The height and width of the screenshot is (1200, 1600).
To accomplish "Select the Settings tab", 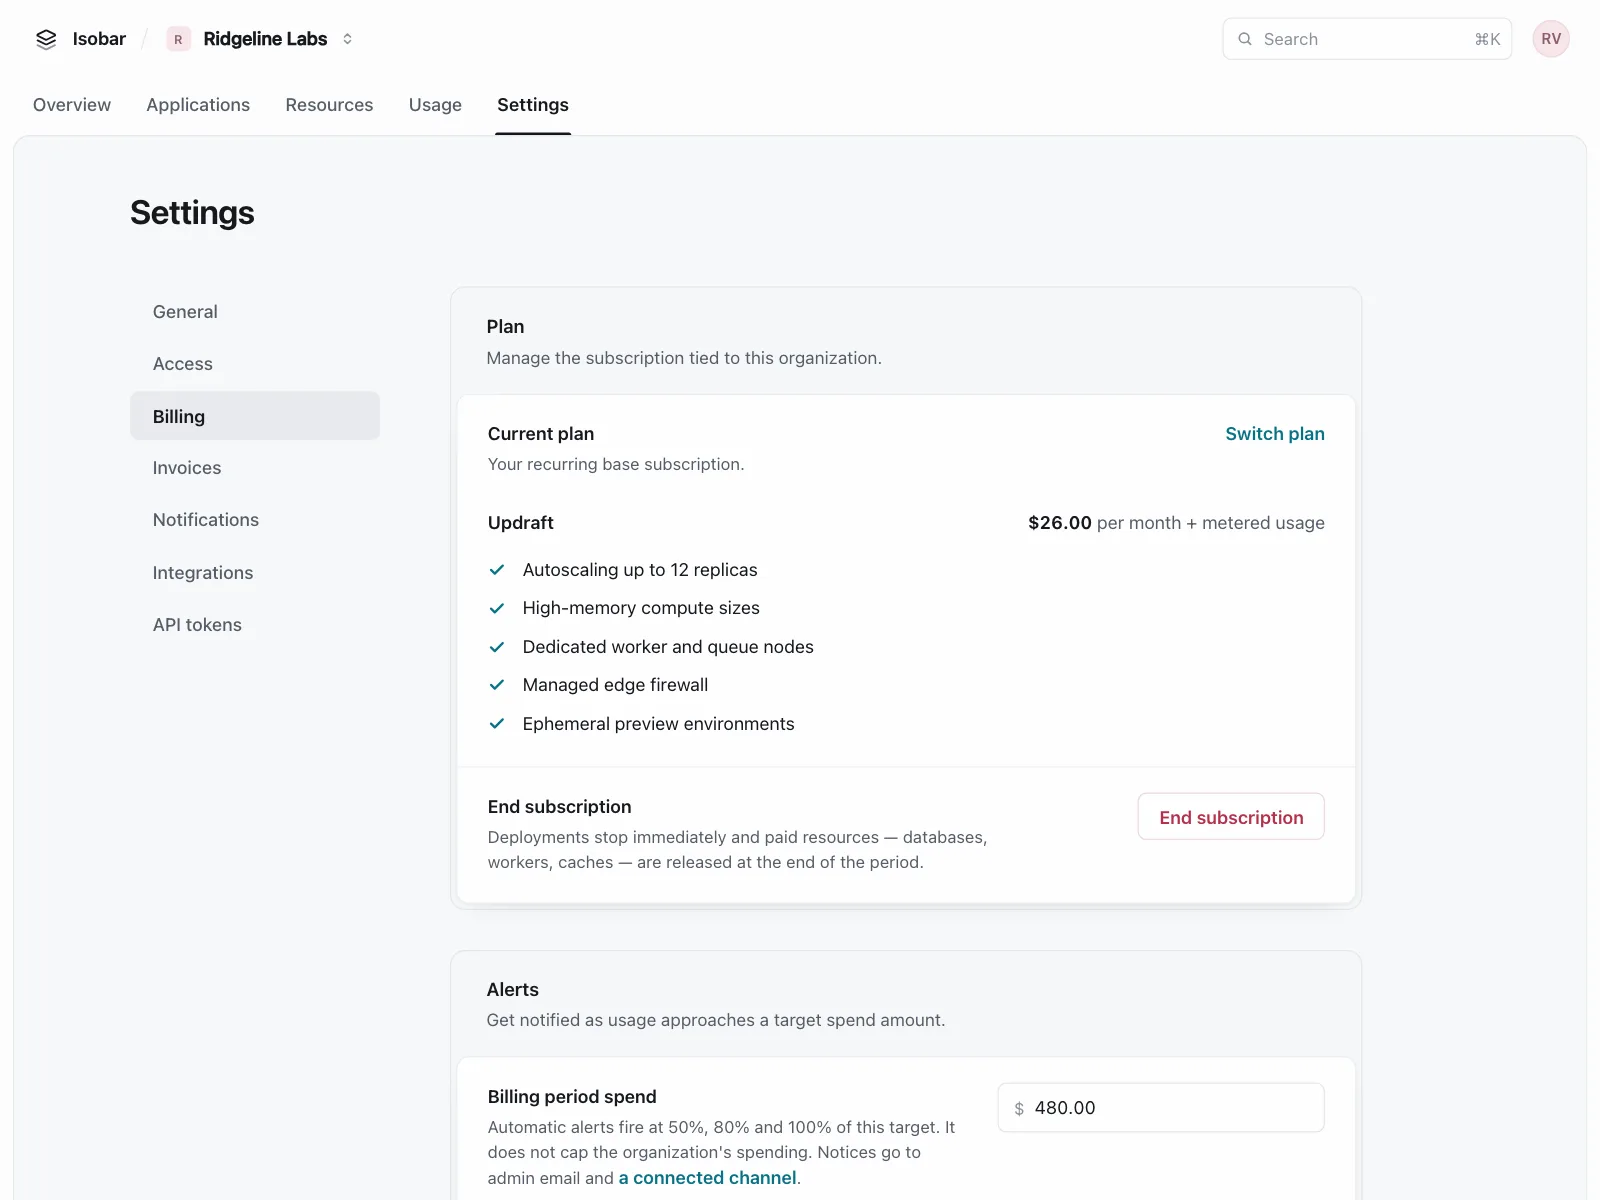I will coord(533,105).
